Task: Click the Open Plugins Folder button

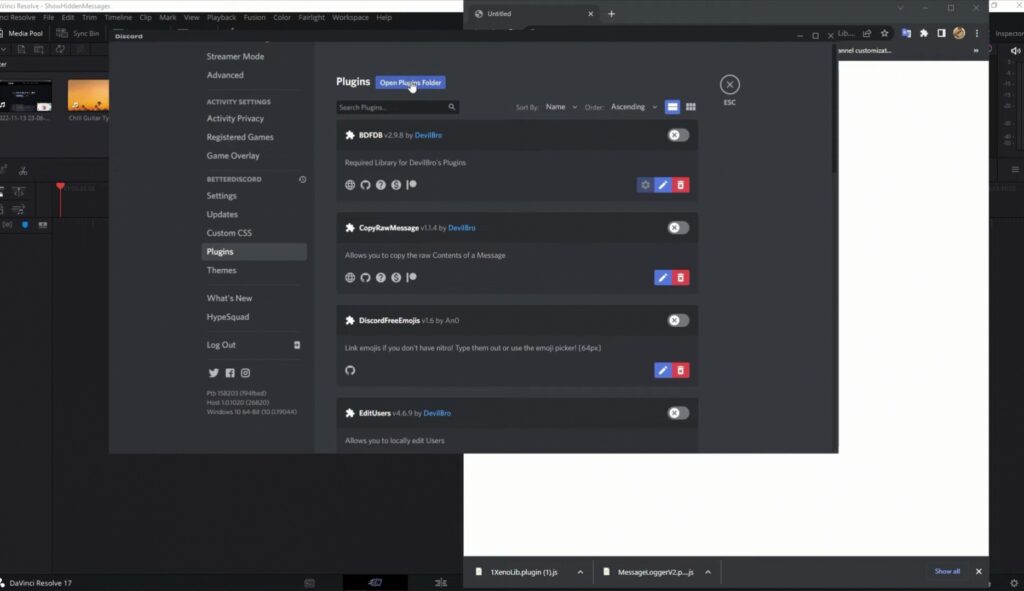Action: [410, 82]
